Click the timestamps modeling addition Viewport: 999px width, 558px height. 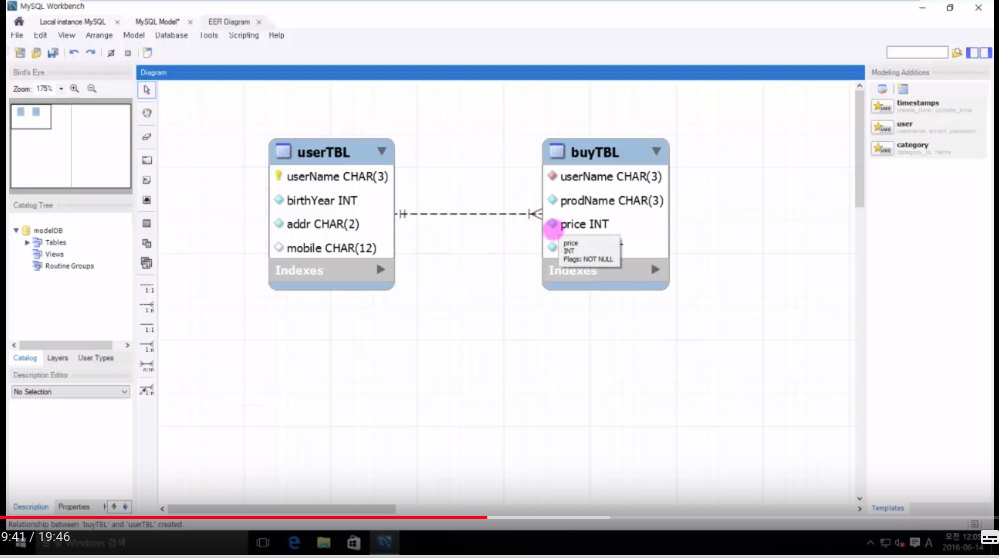pyautogui.click(x=928, y=106)
